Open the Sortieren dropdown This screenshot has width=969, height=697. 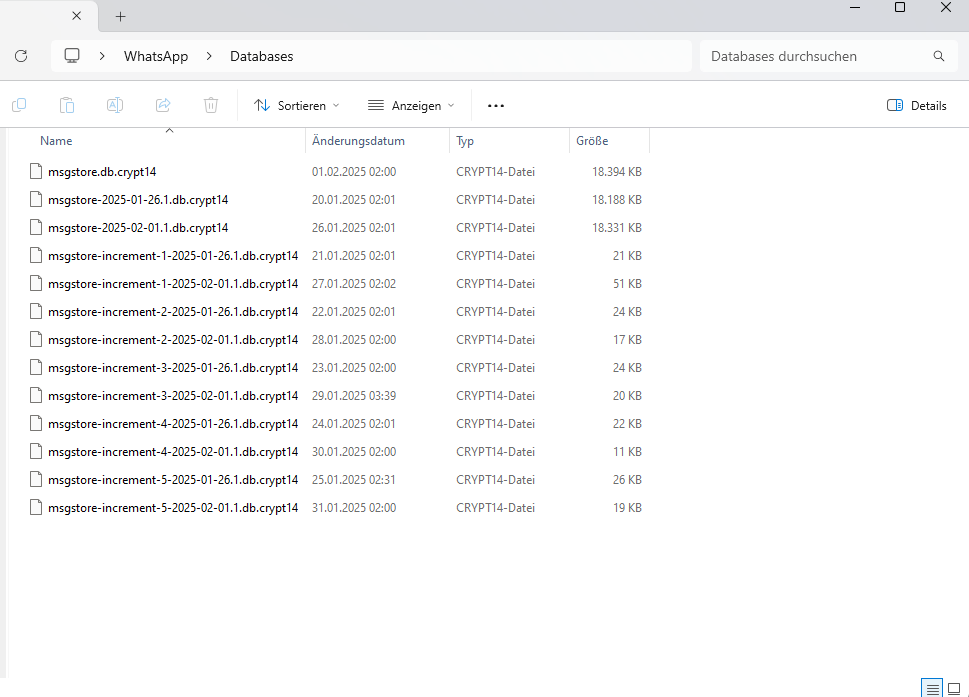coord(297,105)
